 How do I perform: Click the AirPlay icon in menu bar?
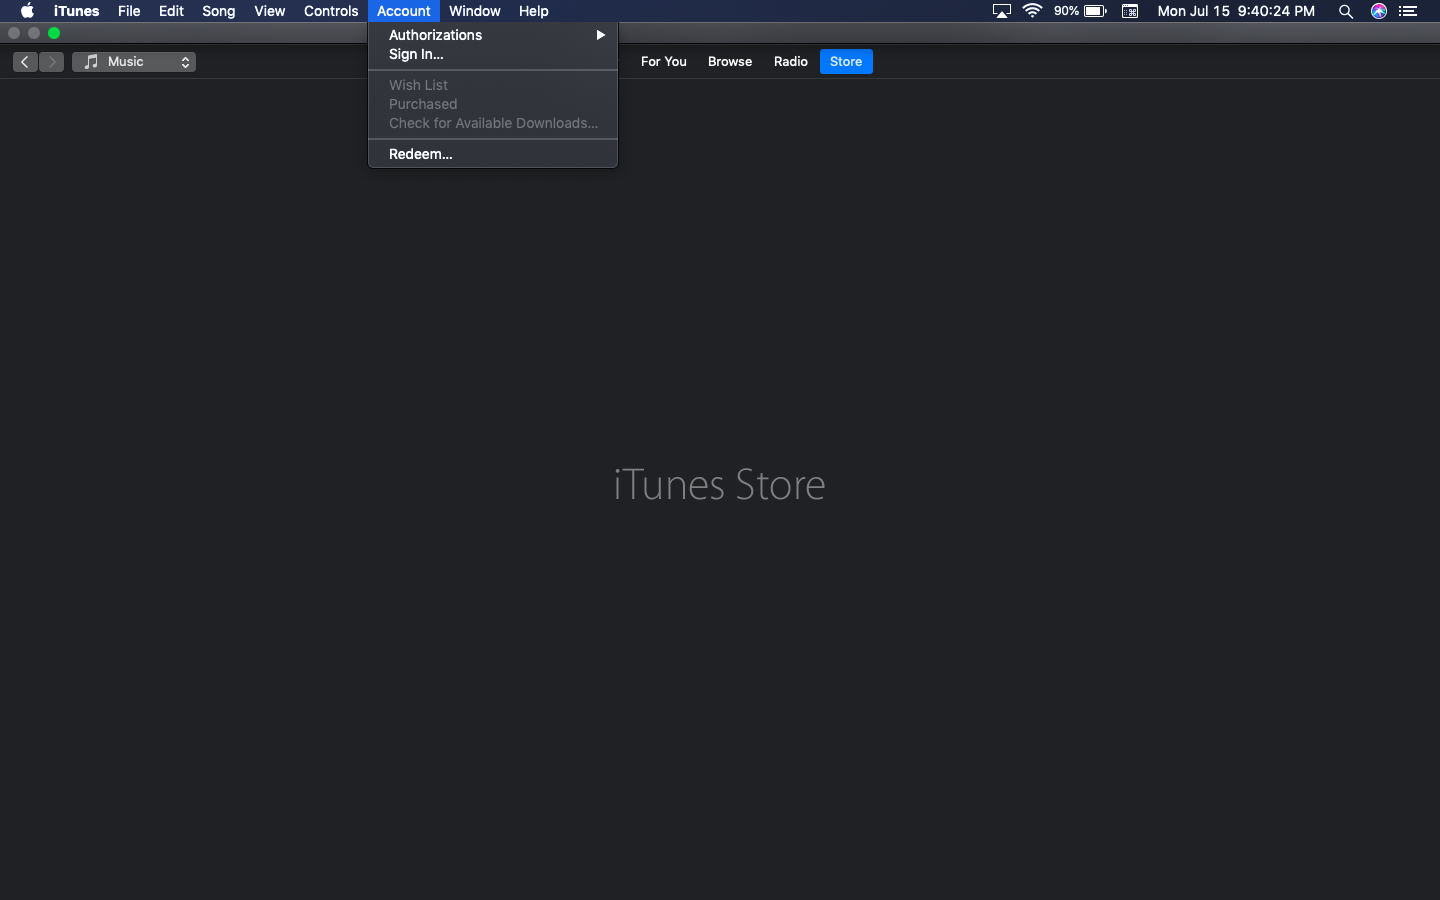point(1001,11)
